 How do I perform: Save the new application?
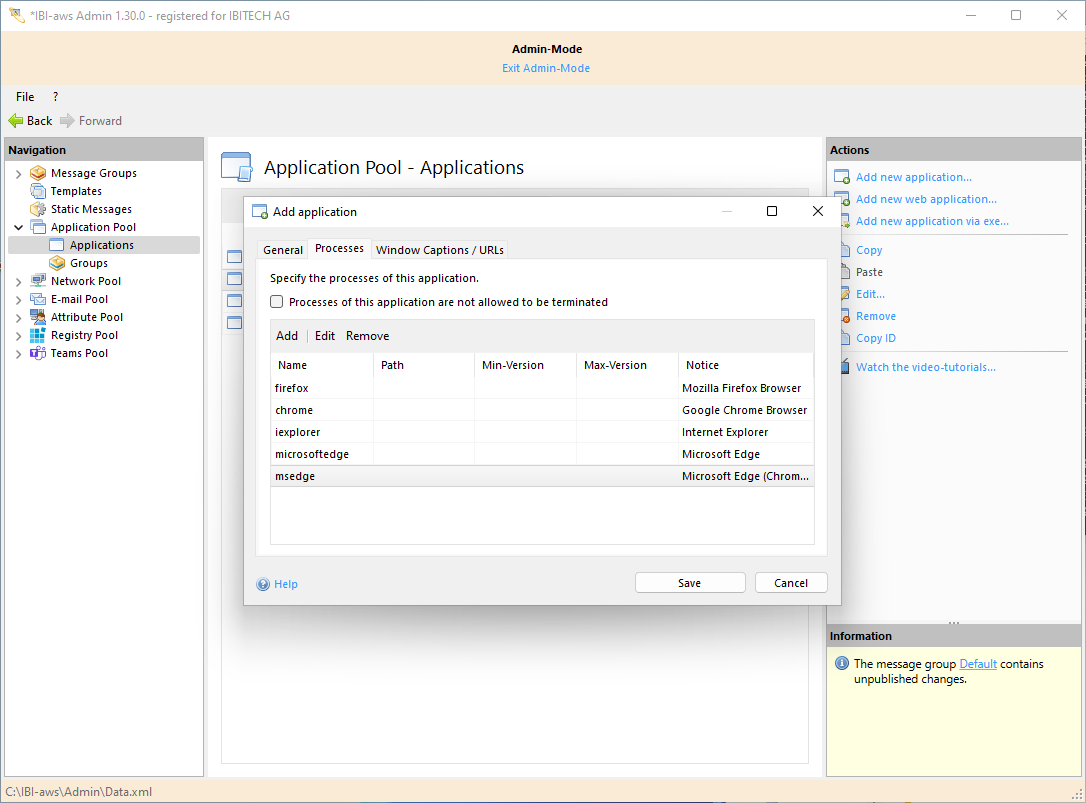(x=690, y=583)
